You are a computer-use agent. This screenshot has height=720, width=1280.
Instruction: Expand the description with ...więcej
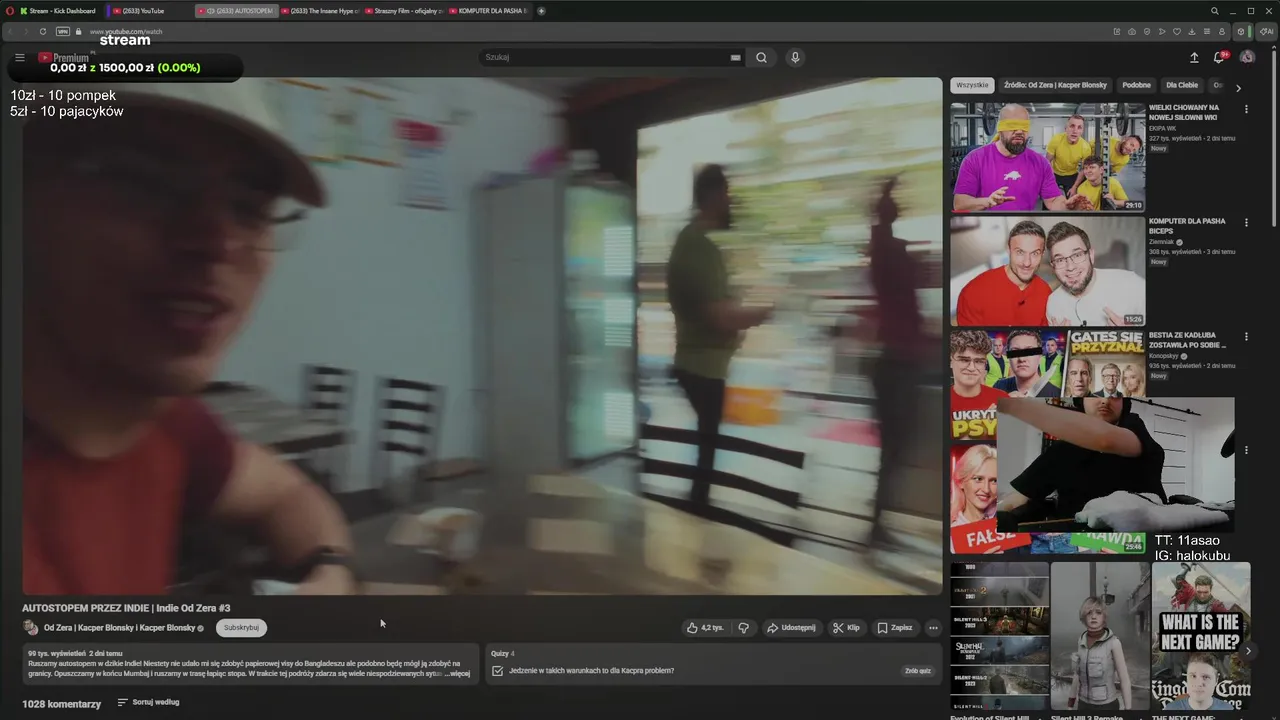(x=457, y=674)
